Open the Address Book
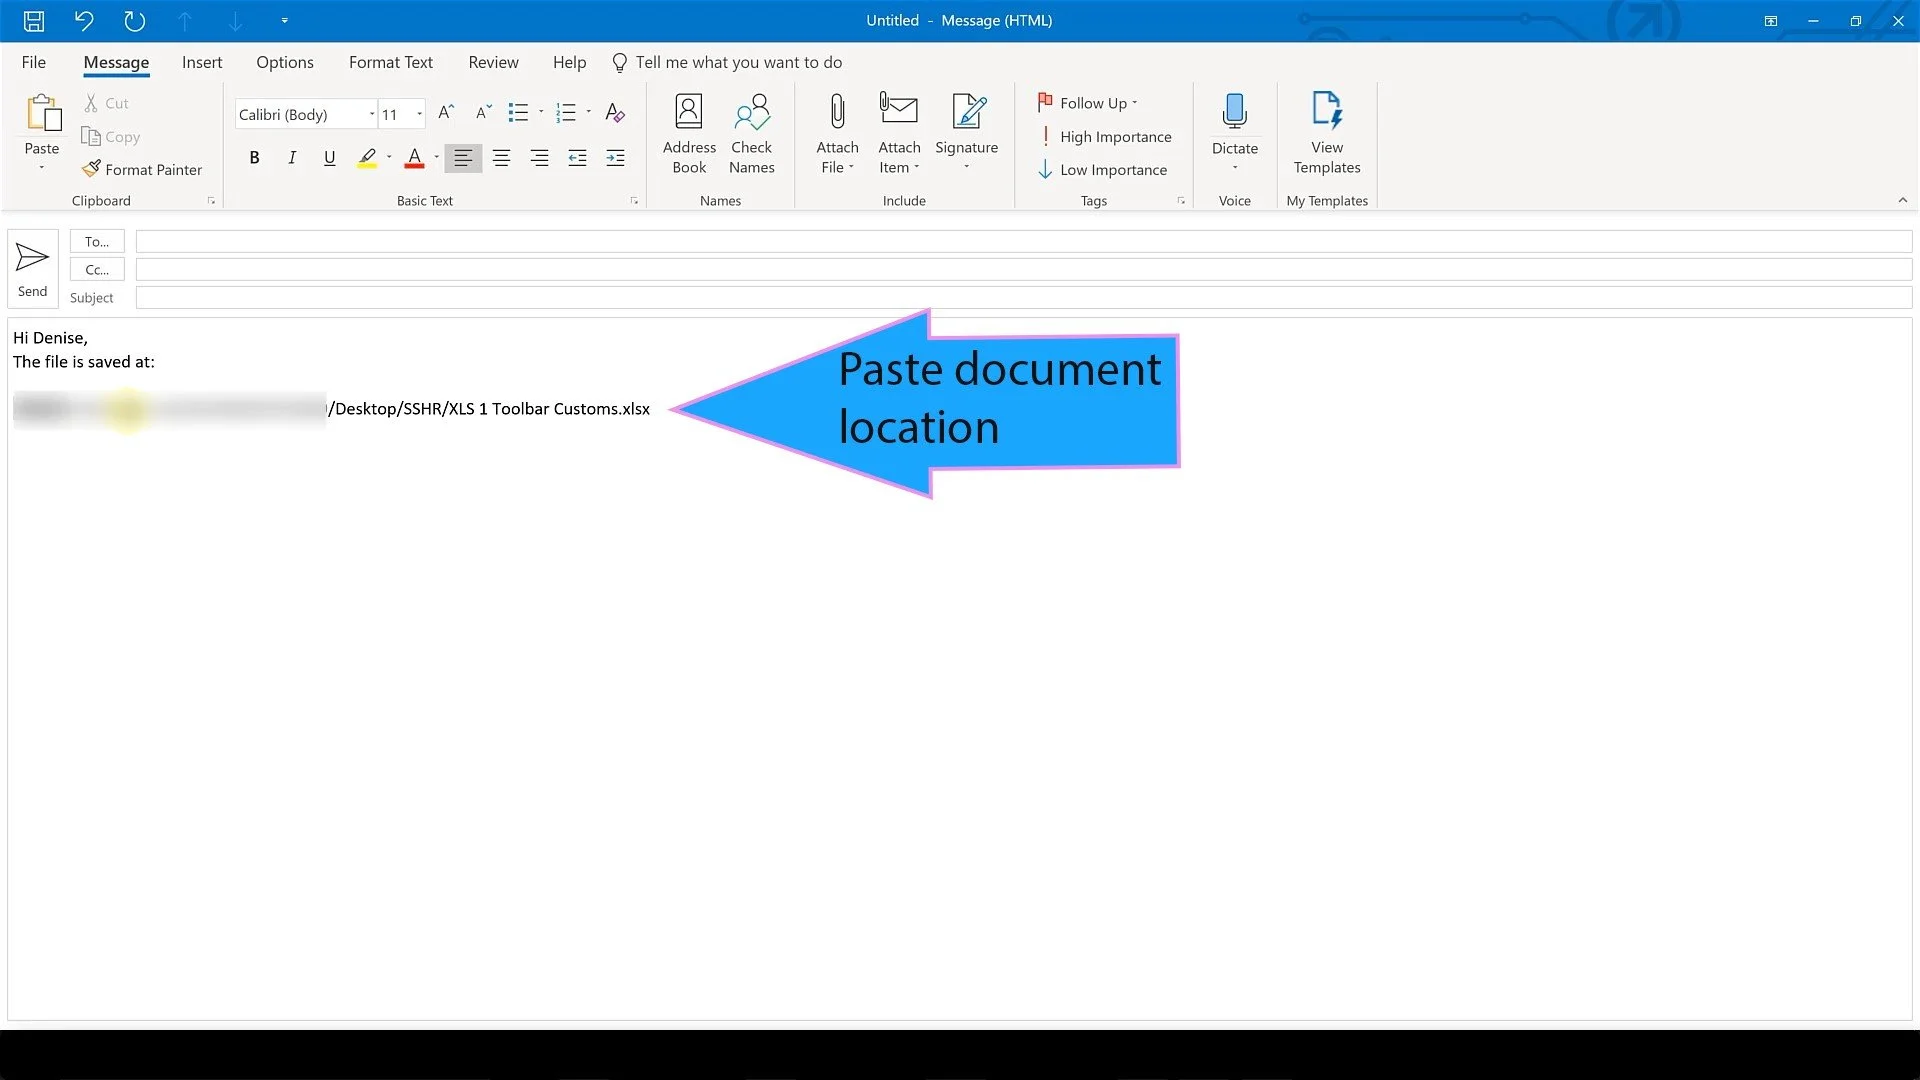This screenshot has width=1920, height=1080. click(688, 133)
